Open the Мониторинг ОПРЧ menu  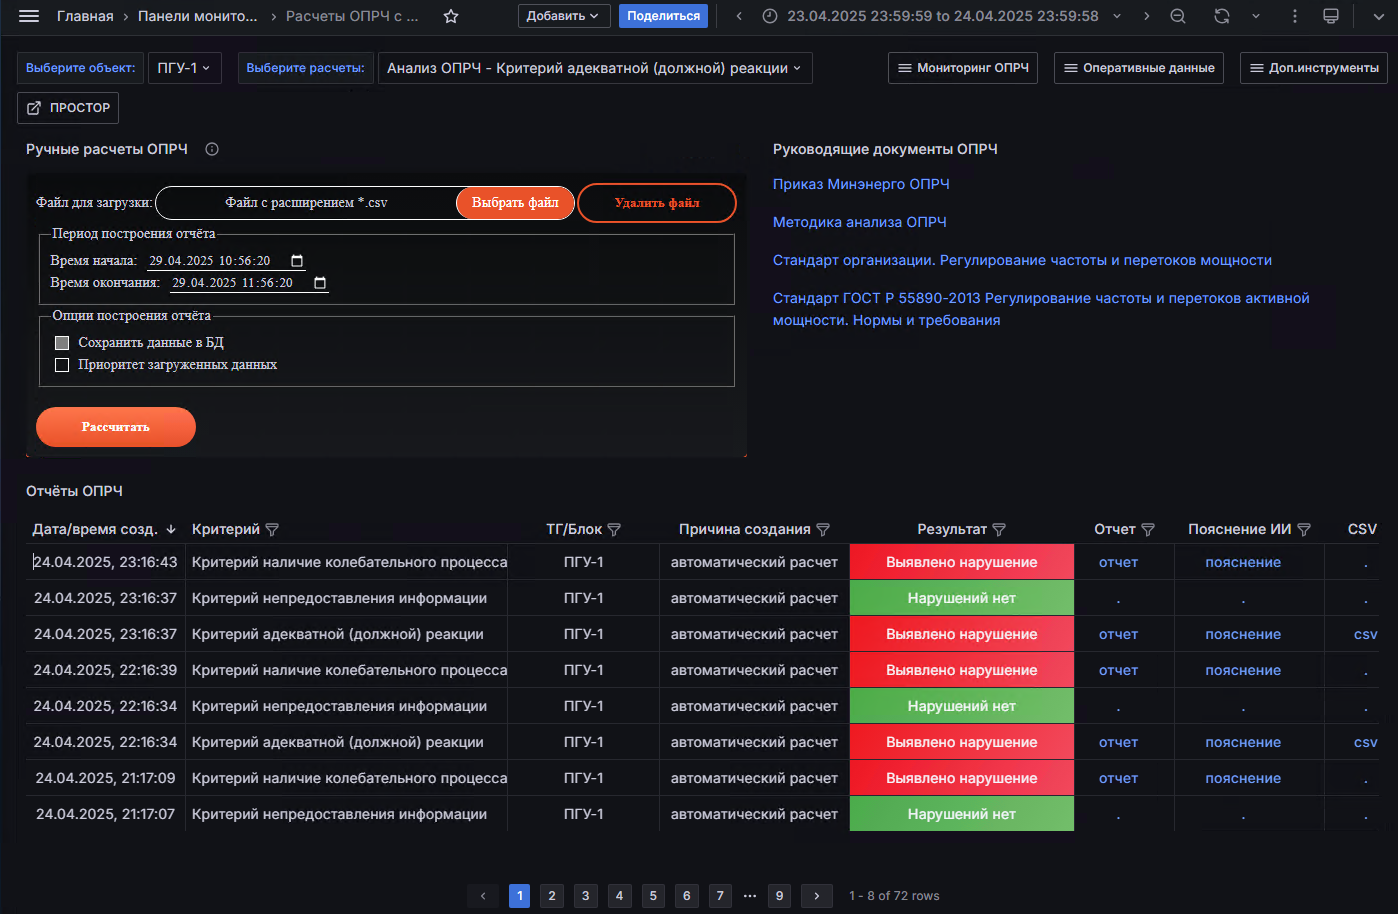pyautogui.click(x=962, y=68)
